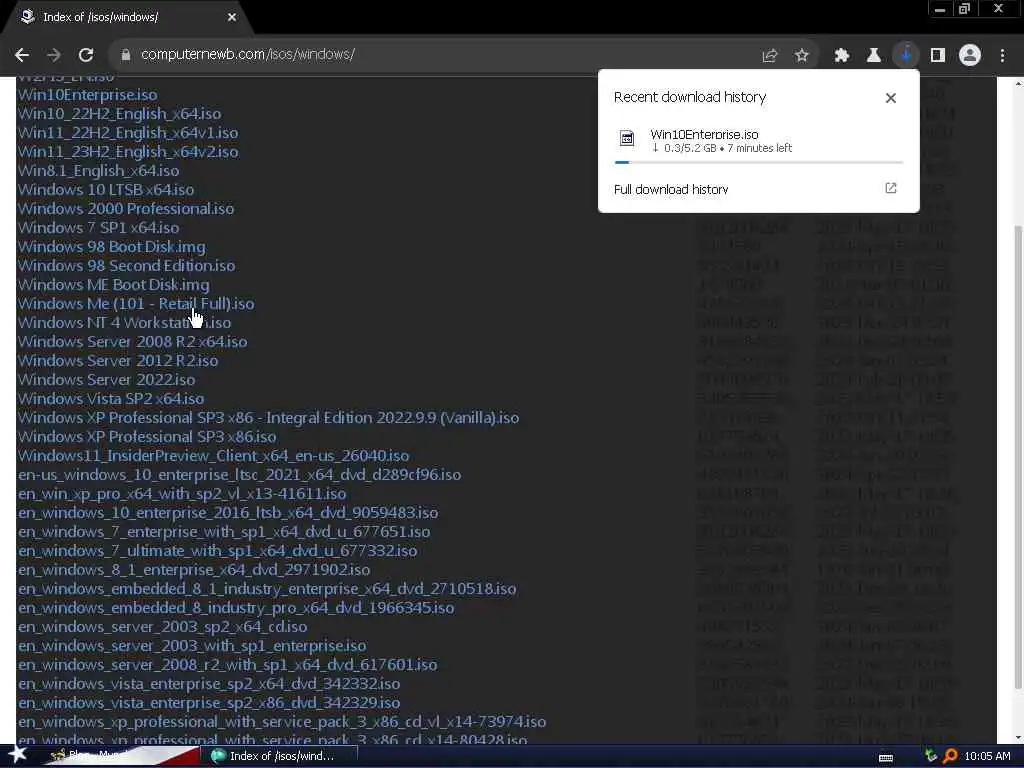Open en_windows_7_ultimate_with_sp1 iso link
The image size is (1024, 768).
[x=217, y=550]
